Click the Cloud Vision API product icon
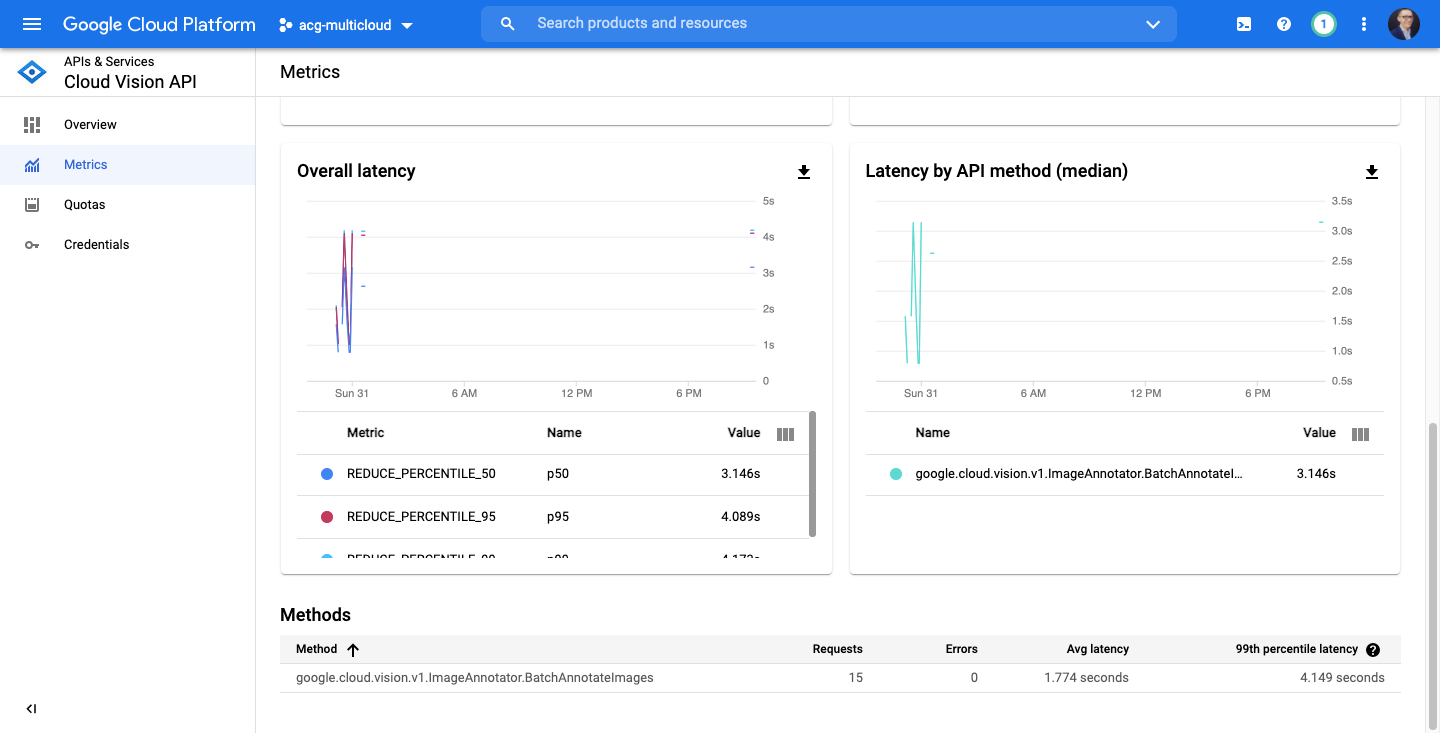The height and width of the screenshot is (733, 1440). coord(32,72)
